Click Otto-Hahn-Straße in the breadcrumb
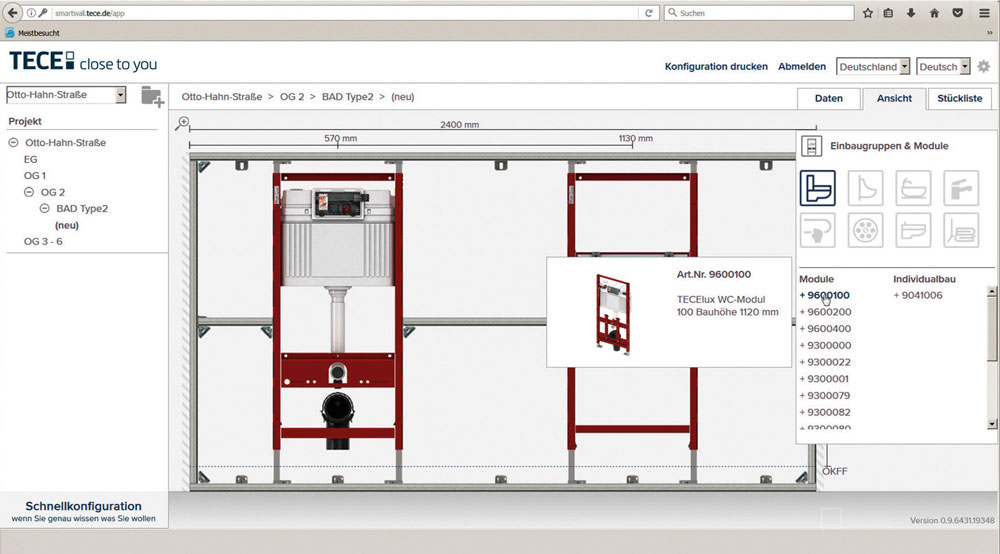 pyautogui.click(x=222, y=97)
